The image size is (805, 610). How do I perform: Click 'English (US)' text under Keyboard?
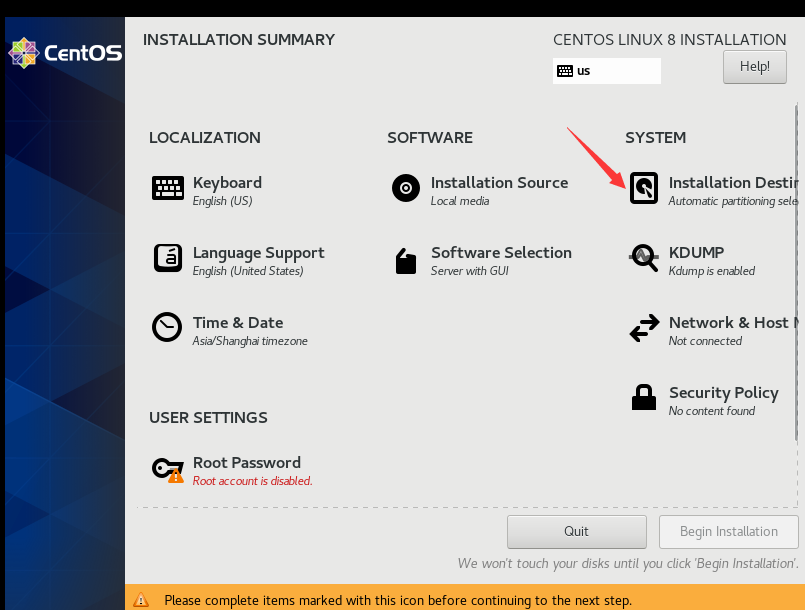[x=222, y=201]
